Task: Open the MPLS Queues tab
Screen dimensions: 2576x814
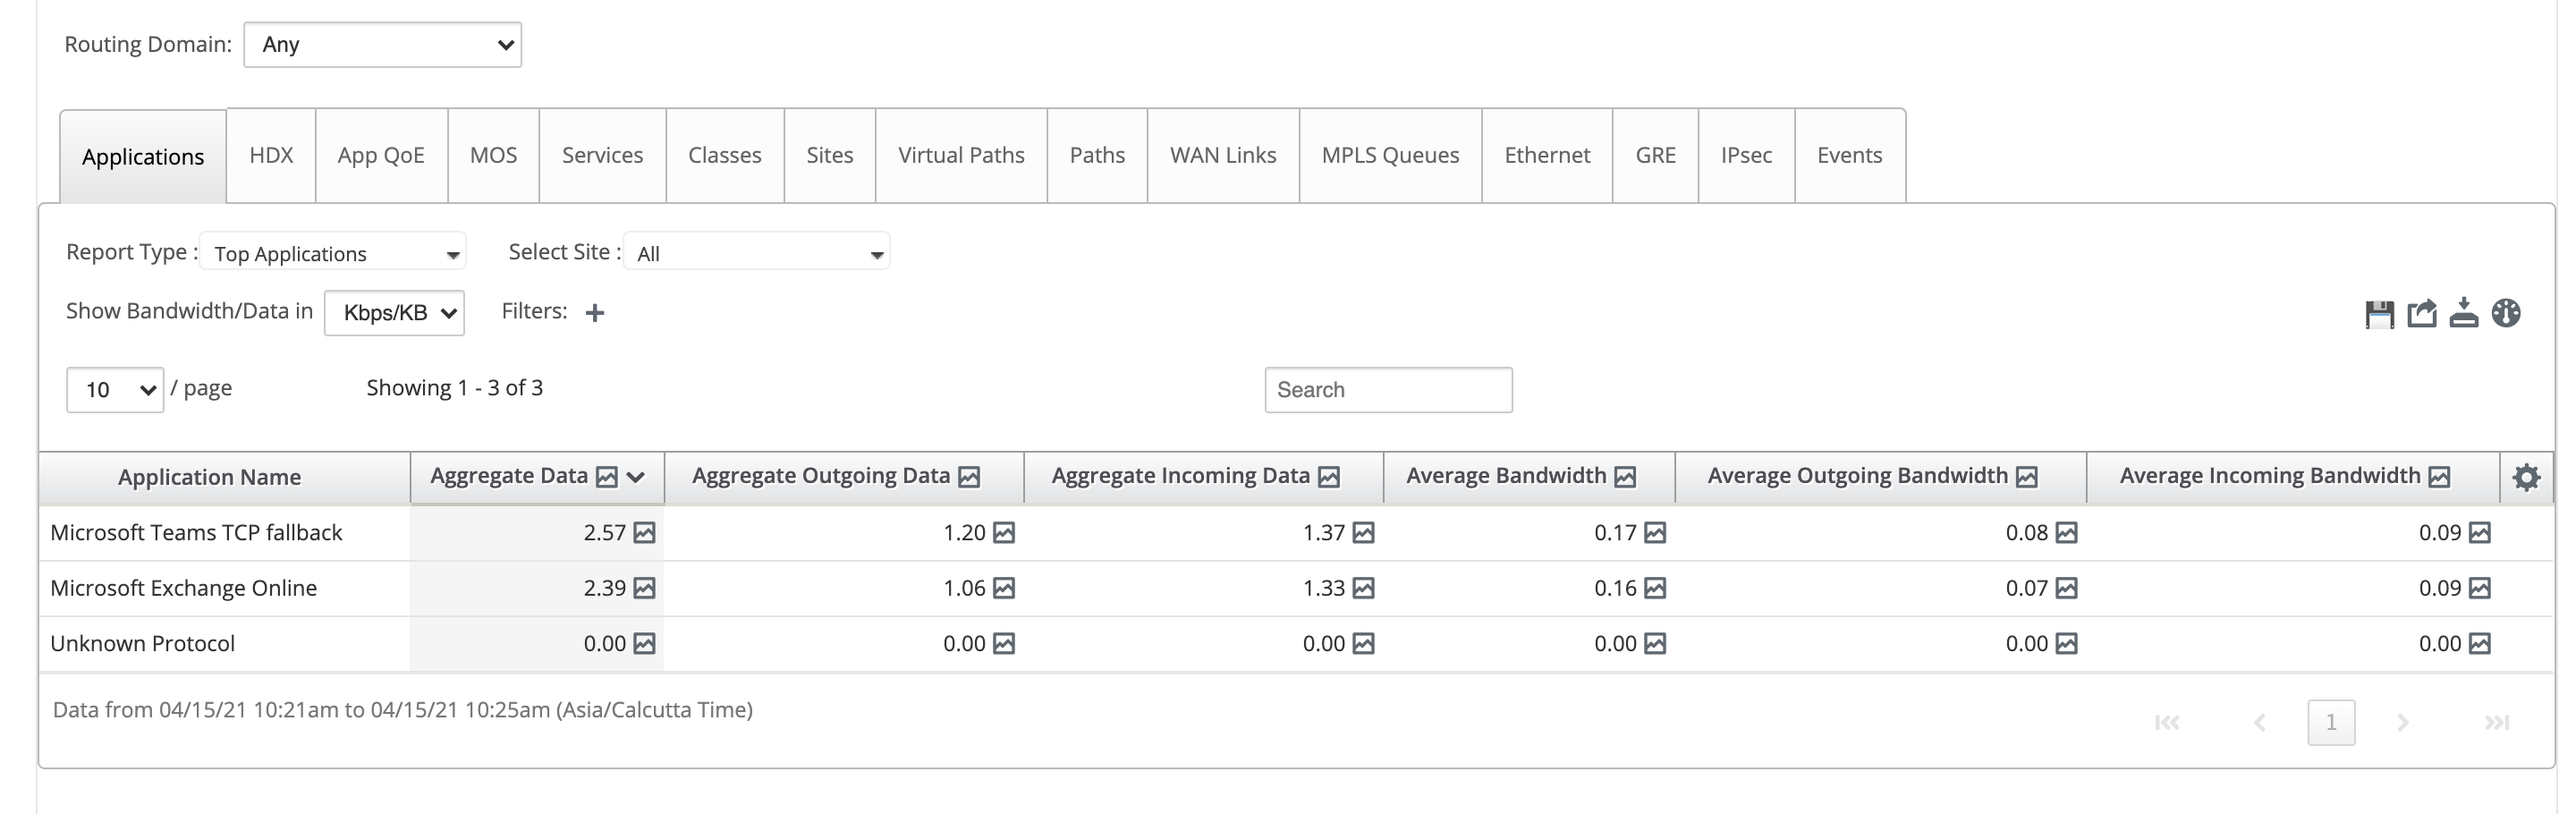Action: click(1390, 155)
